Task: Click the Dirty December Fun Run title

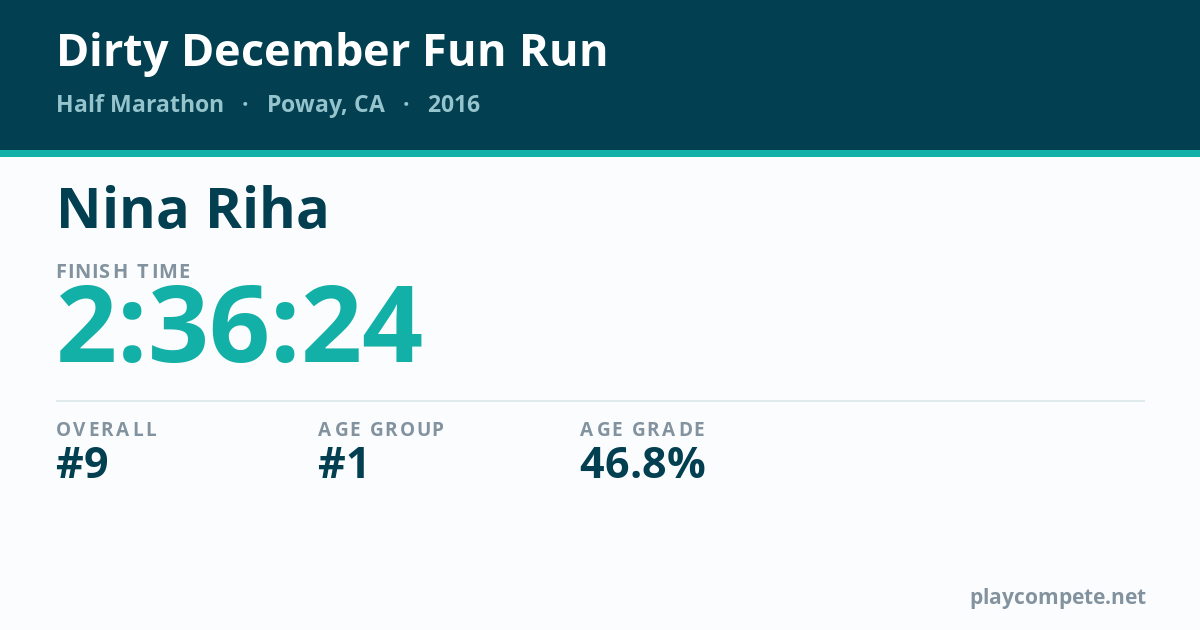Action: pyautogui.click(x=332, y=51)
